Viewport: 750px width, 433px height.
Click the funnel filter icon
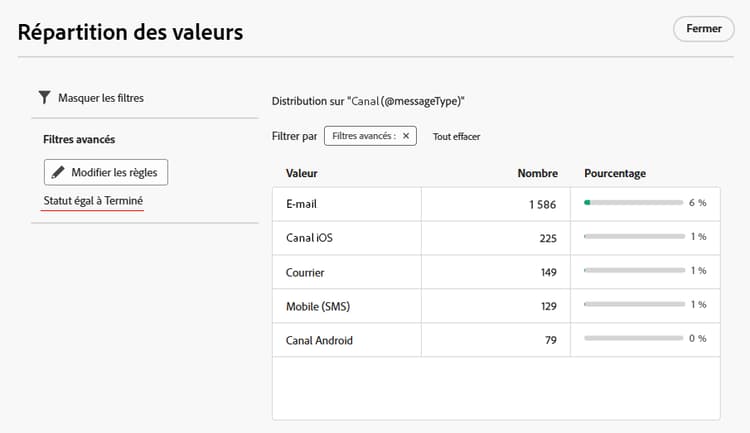44,97
